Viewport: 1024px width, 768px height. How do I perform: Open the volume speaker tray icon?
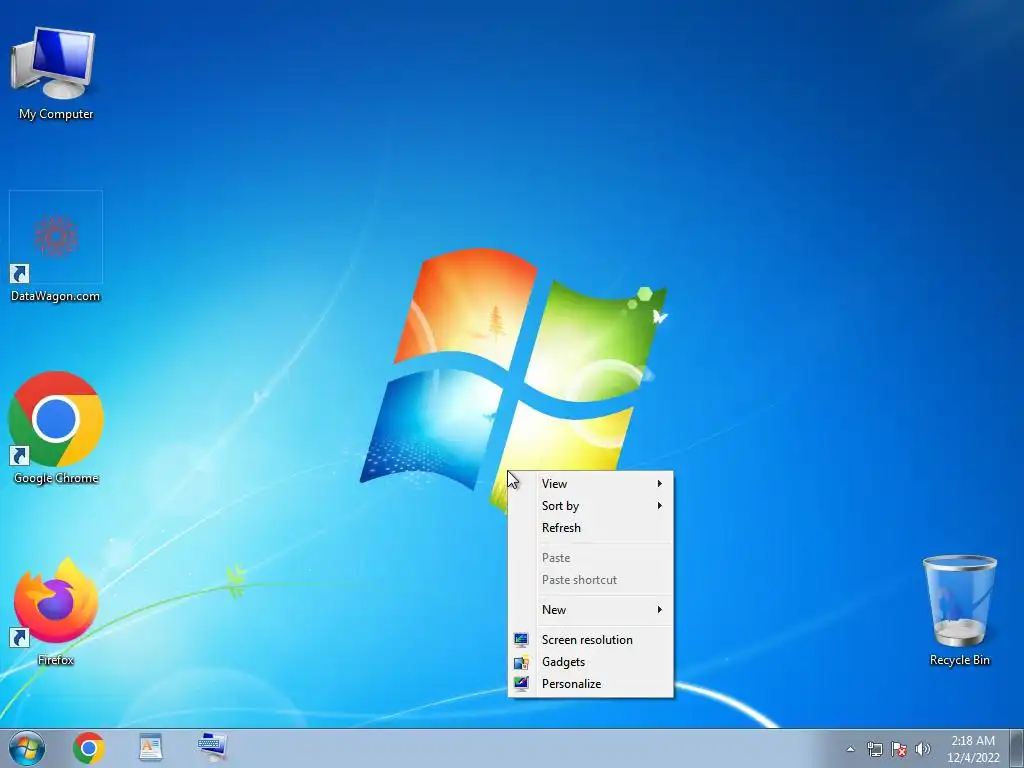pyautogui.click(x=923, y=749)
